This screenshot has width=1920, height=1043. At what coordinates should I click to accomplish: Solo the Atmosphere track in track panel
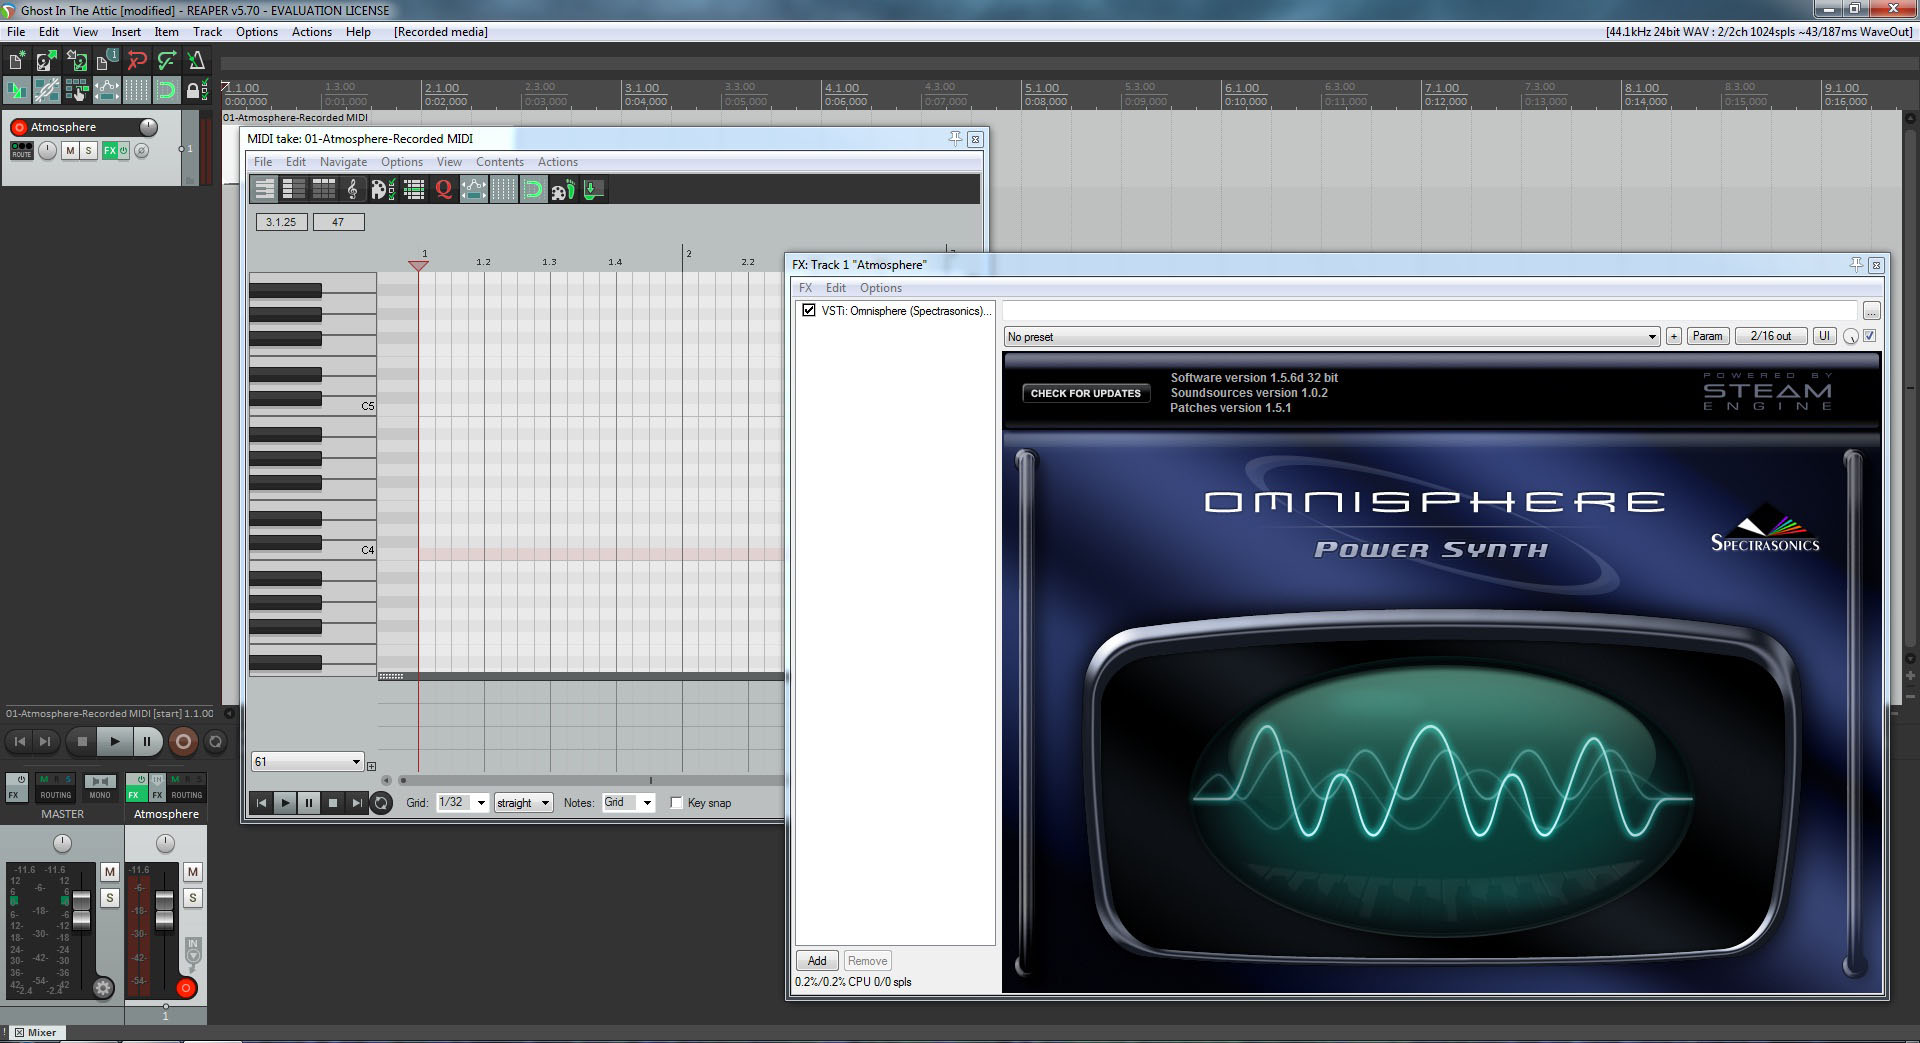click(x=88, y=150)
